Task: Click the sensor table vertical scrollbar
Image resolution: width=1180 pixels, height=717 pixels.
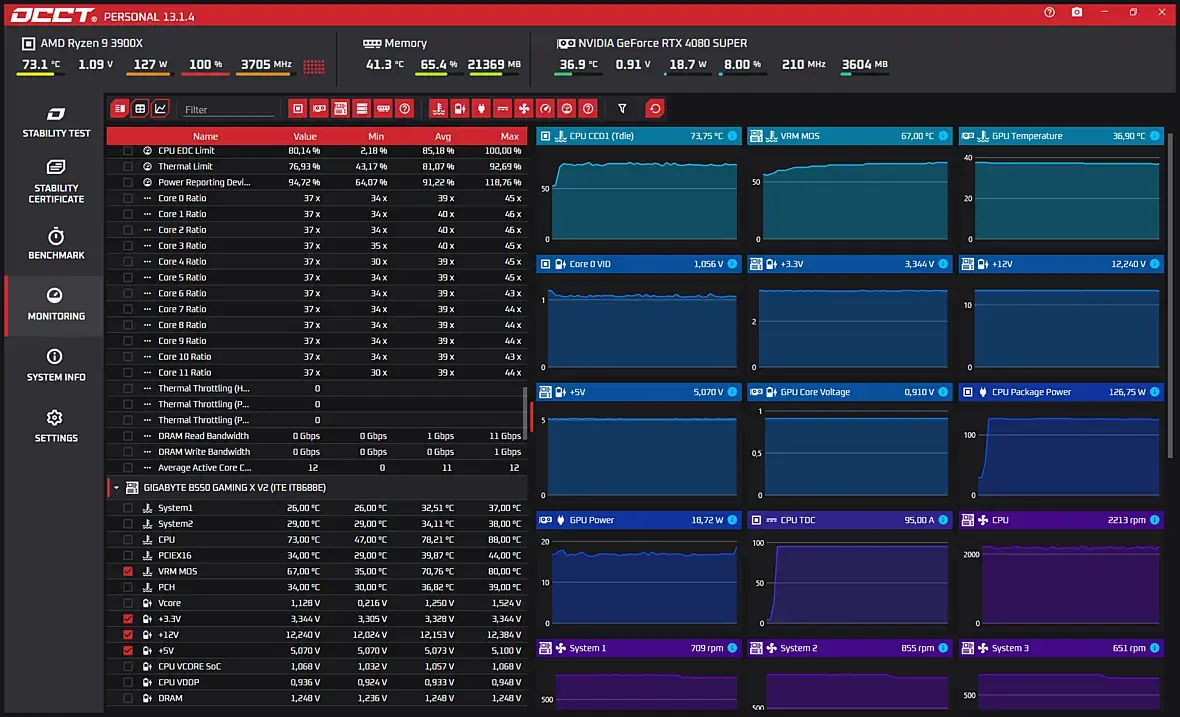Action: click(x=525, y=413)
